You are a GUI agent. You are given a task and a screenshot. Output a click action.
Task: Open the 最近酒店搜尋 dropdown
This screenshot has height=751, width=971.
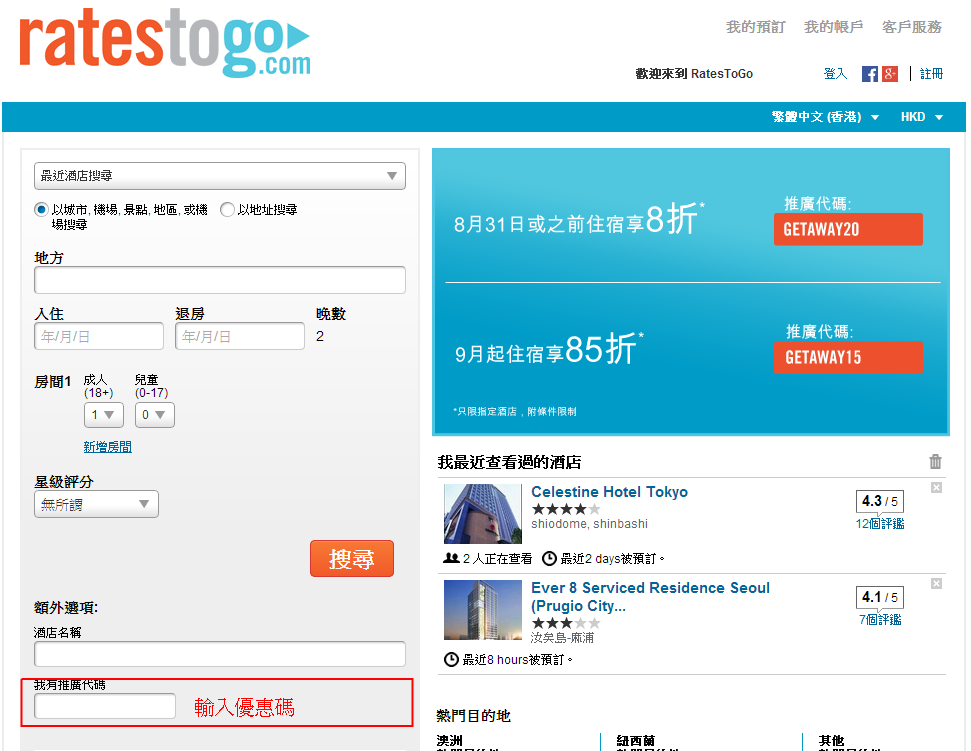220,176
